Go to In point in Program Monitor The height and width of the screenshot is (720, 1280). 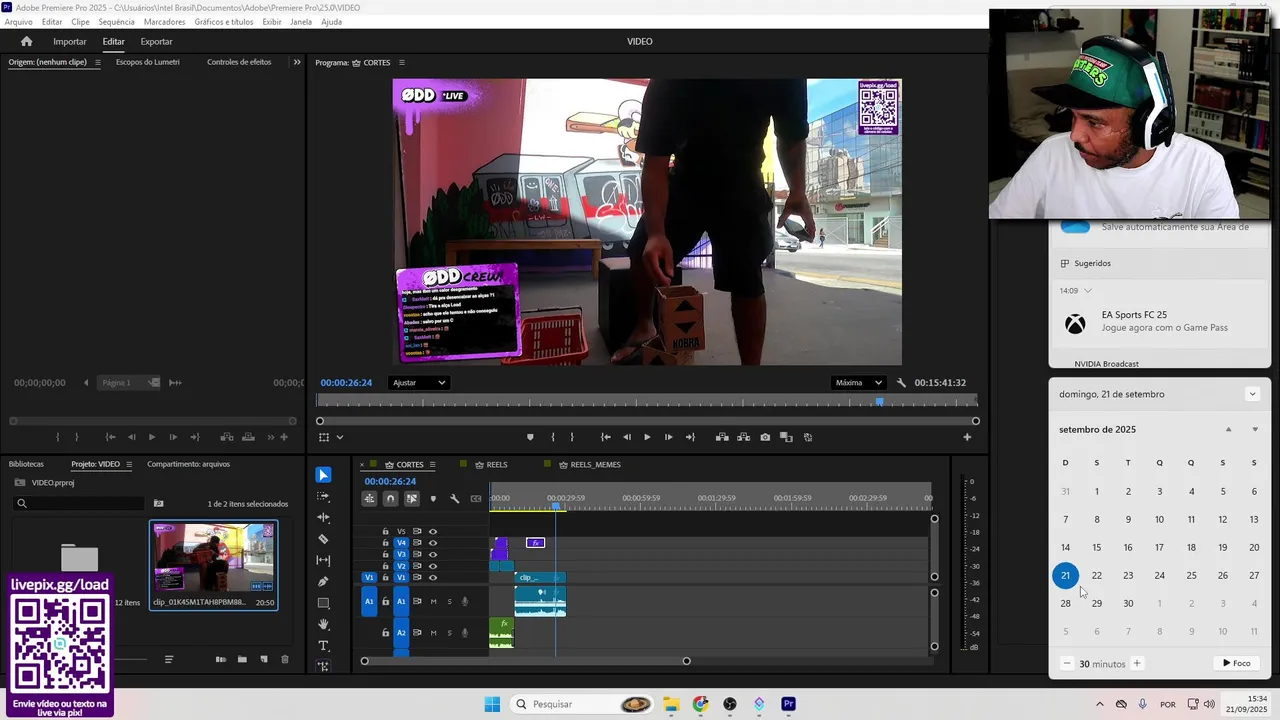(x=605, y=437)
